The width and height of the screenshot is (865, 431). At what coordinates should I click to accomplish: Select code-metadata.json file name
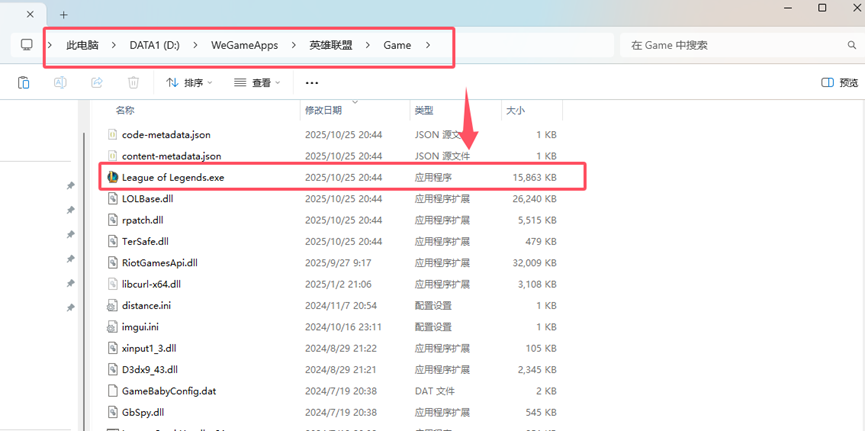click(166, 135)
